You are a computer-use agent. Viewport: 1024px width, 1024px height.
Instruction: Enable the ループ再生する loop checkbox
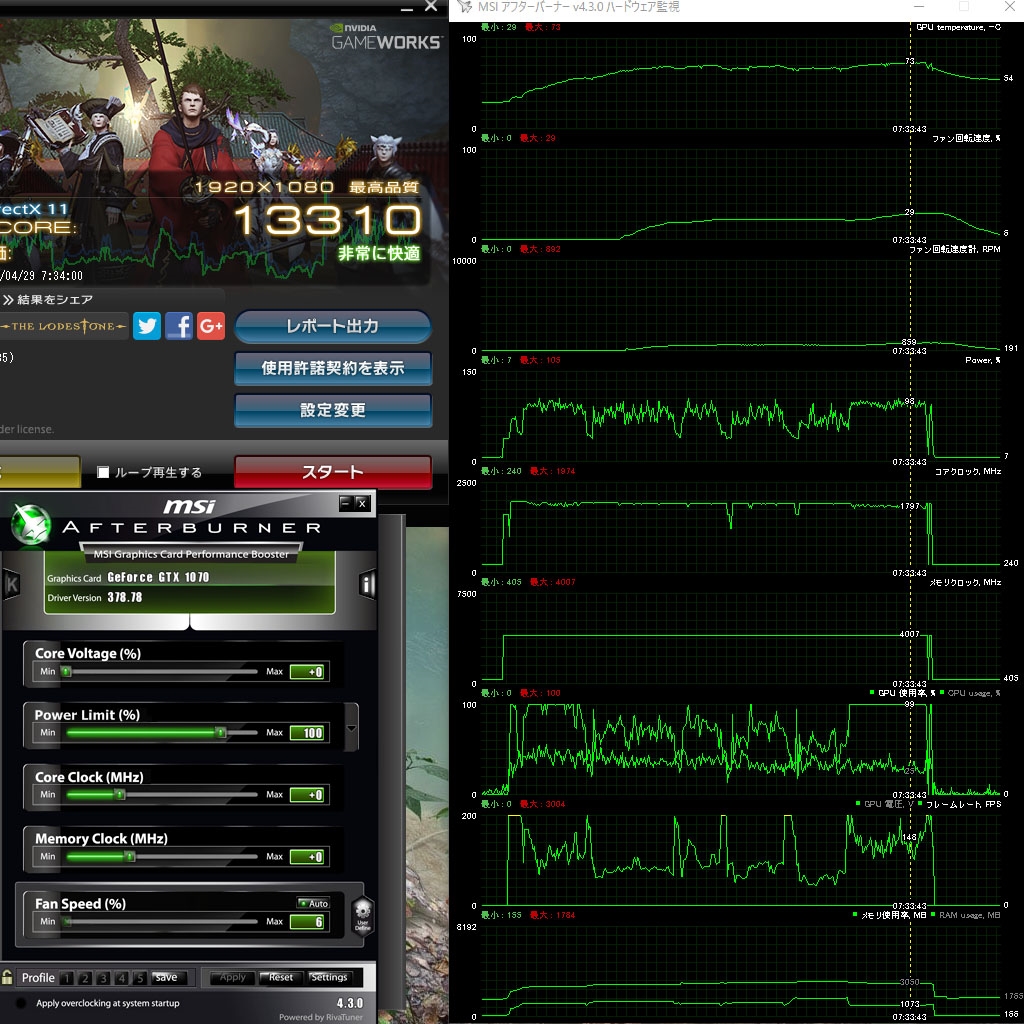(x=103, y=472)
